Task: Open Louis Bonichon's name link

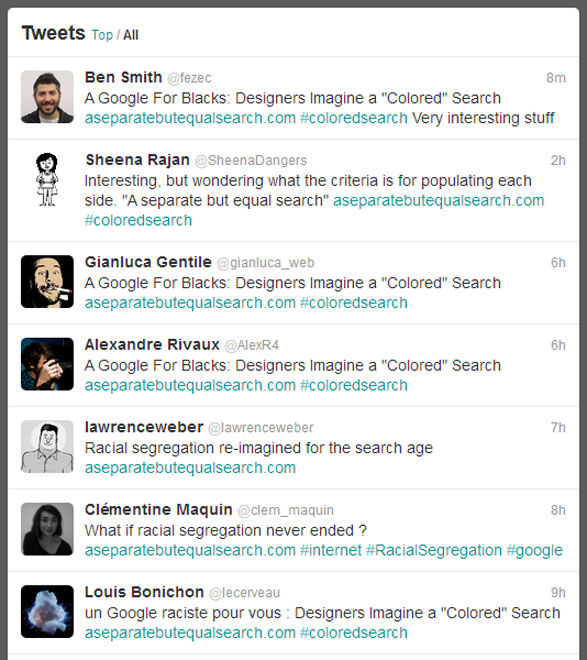Action: [144, 592]
